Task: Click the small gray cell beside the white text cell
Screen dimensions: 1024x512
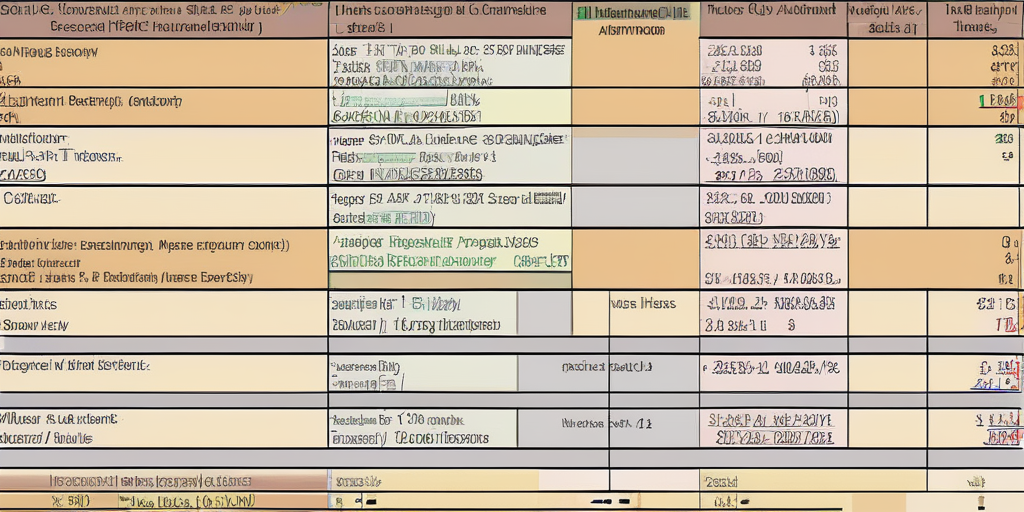Action: [x=544, y=312]
